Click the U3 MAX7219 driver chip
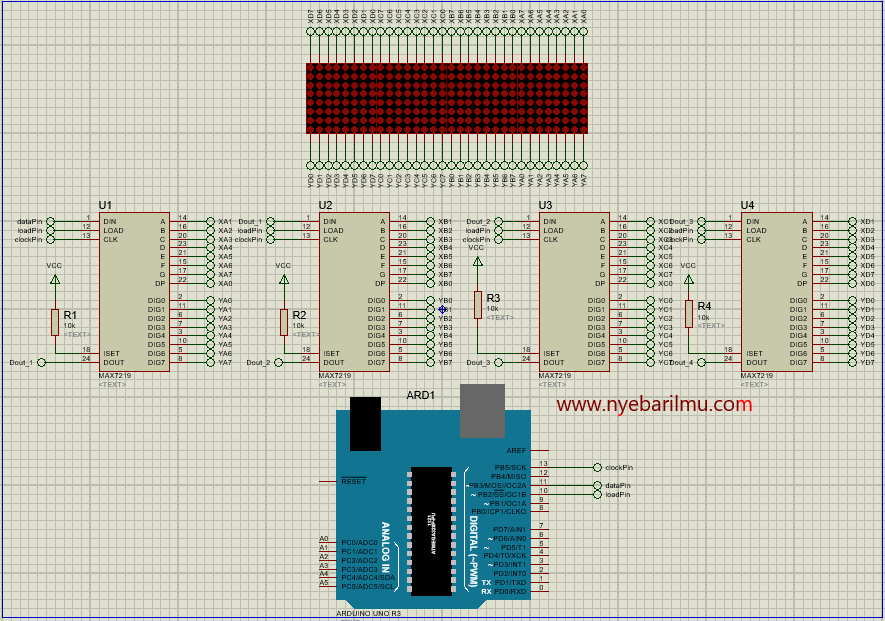 click(x=573, y=292)
